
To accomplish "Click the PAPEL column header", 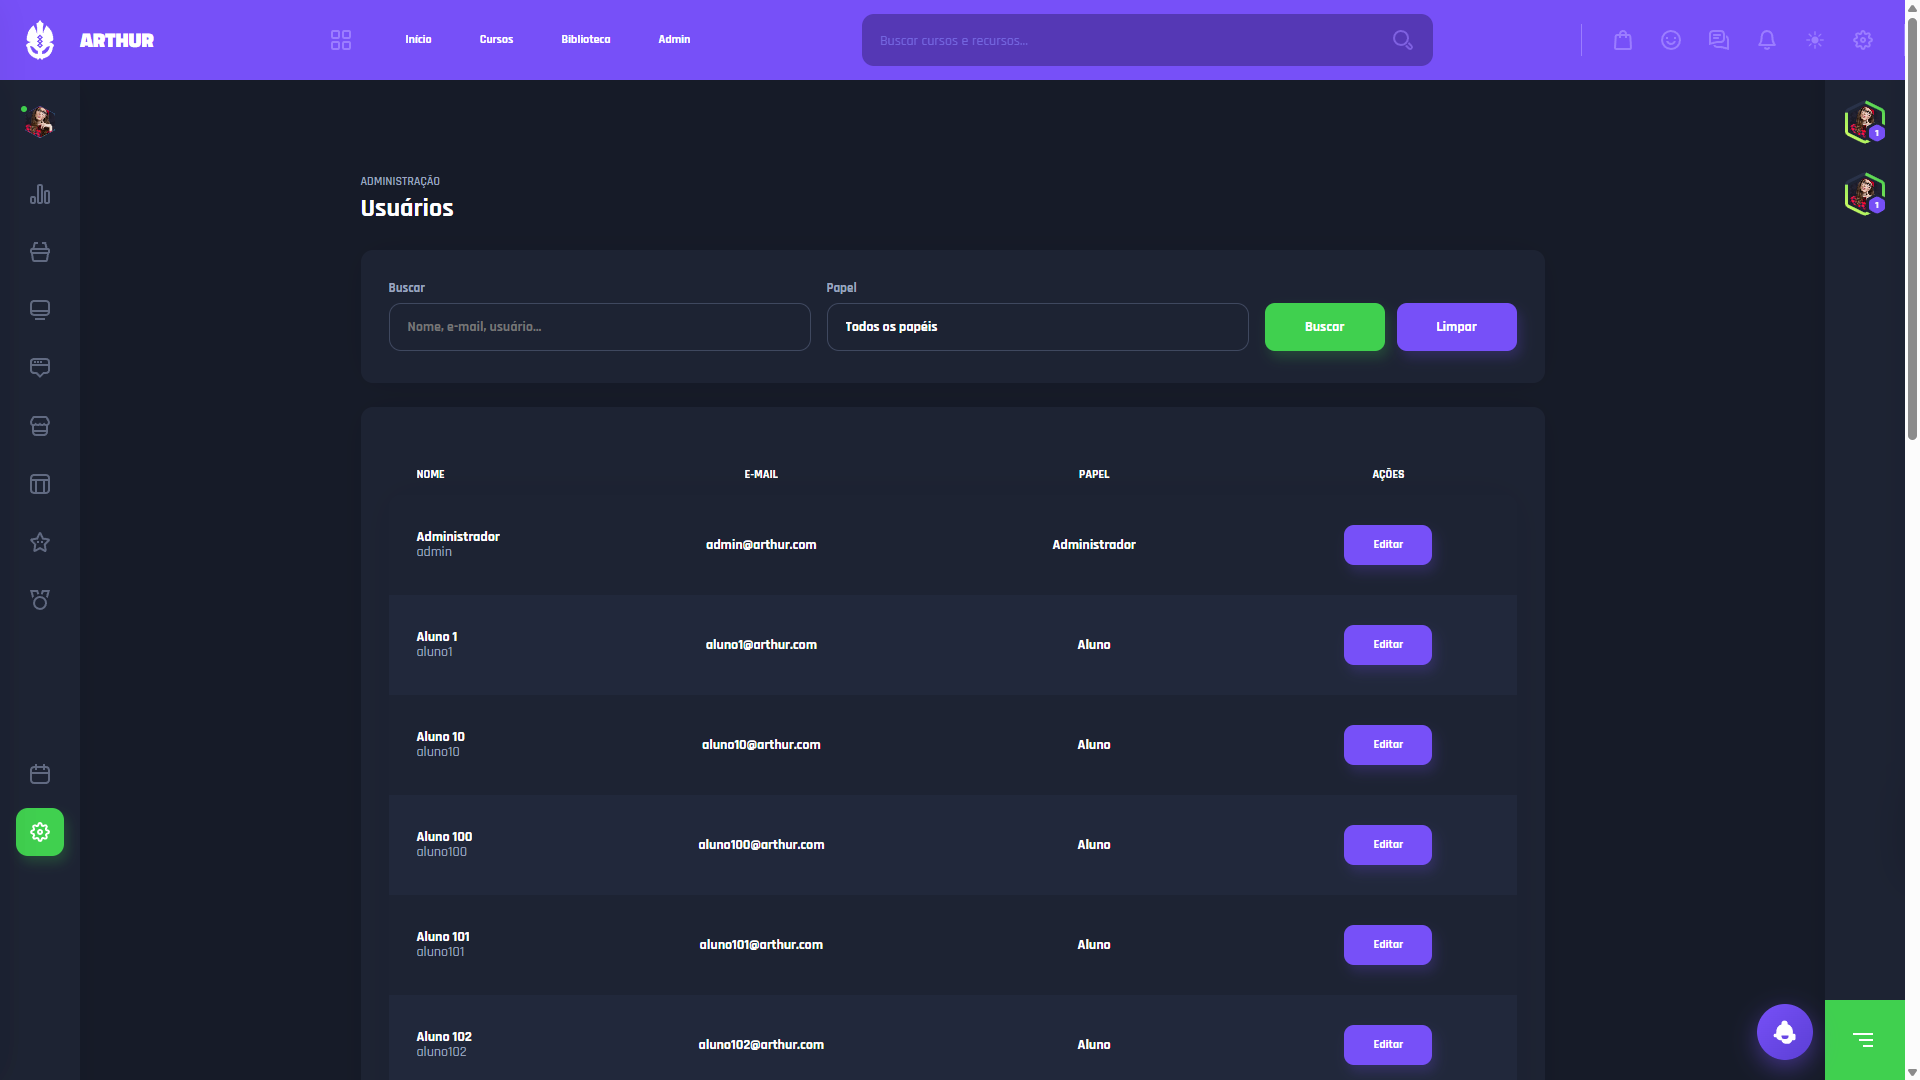I will pos(1094,474).
